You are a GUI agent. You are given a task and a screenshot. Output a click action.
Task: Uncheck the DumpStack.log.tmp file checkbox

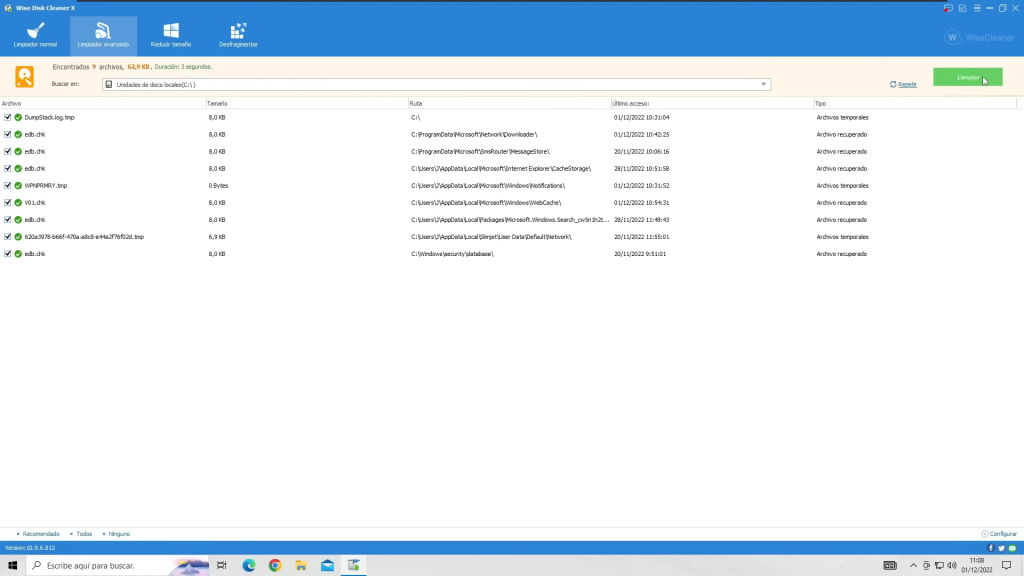point(8,118)
